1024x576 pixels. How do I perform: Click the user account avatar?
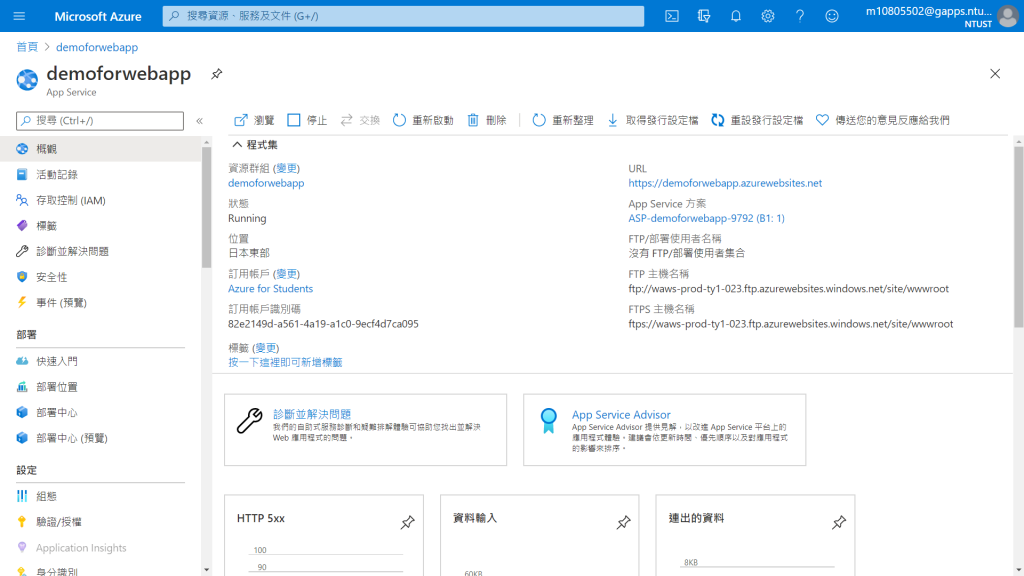click(x=1008, y=16)
